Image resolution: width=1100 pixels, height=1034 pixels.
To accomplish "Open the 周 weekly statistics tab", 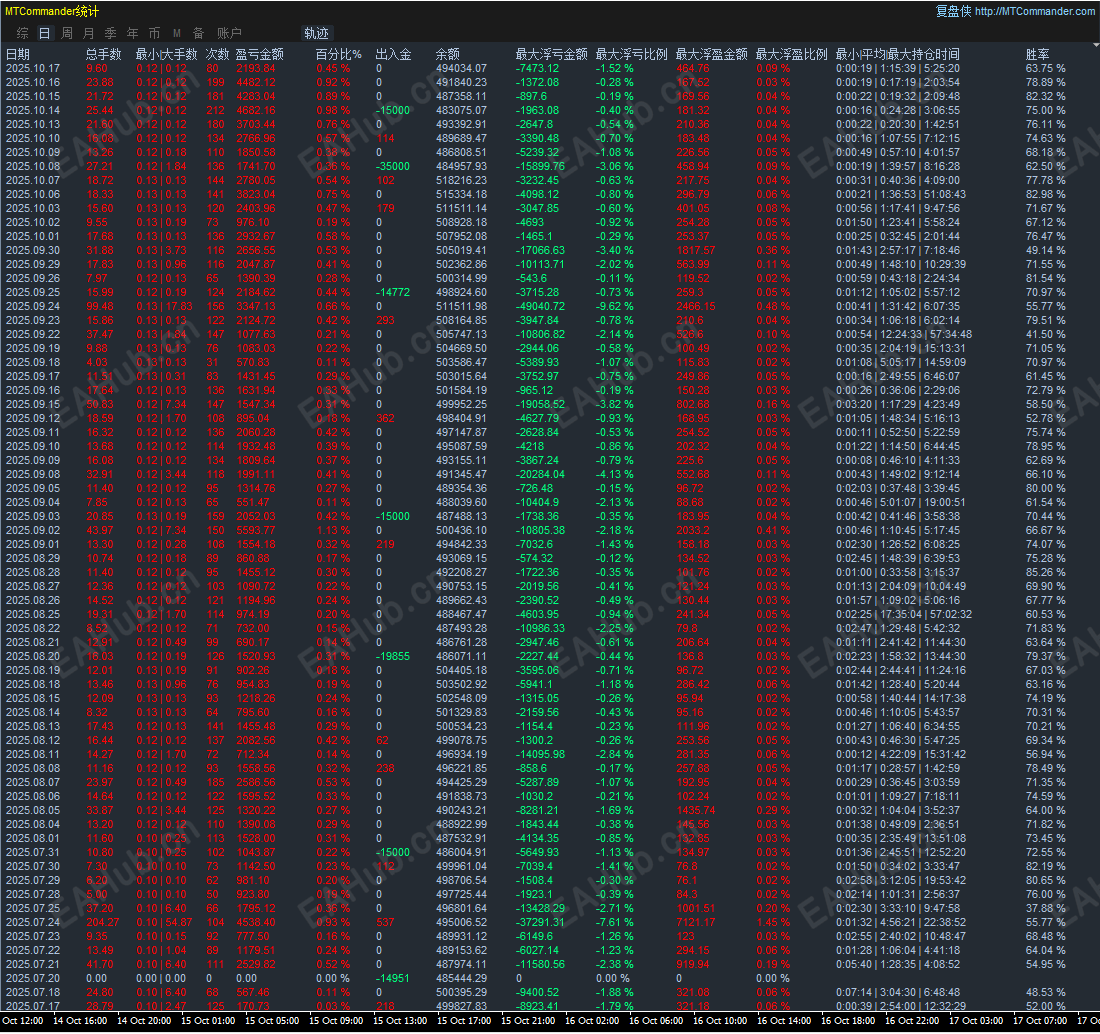I will [67, 33].
